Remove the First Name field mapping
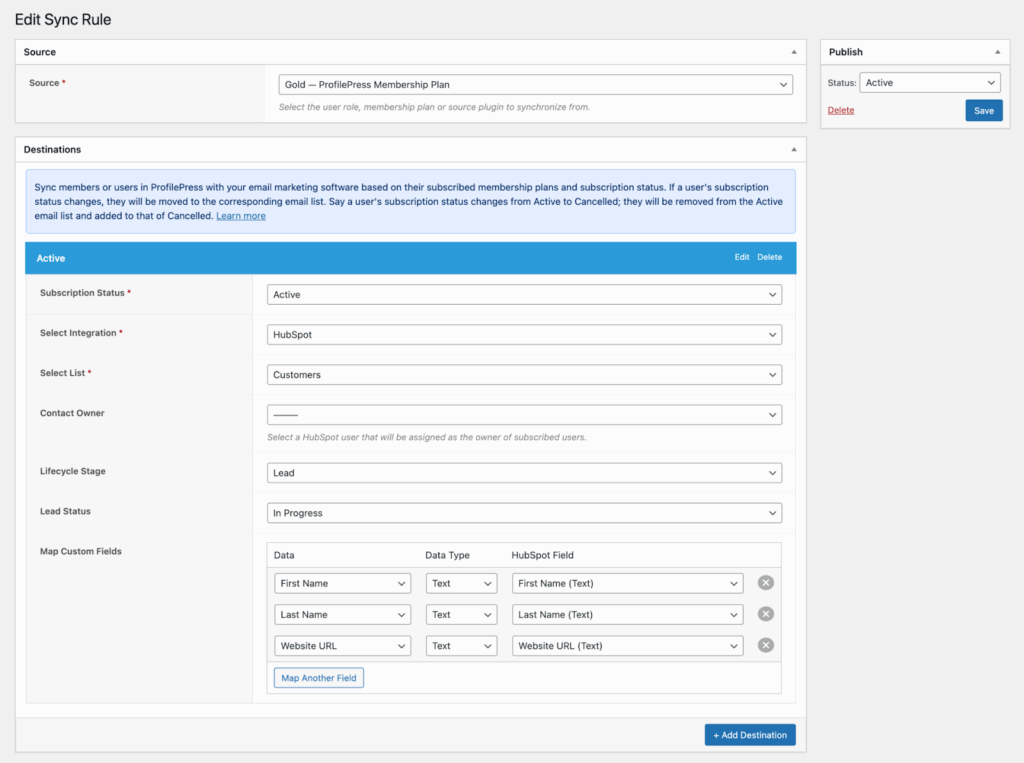The width and height of the screenshot is (1024, 763). [x=765, y=583]
